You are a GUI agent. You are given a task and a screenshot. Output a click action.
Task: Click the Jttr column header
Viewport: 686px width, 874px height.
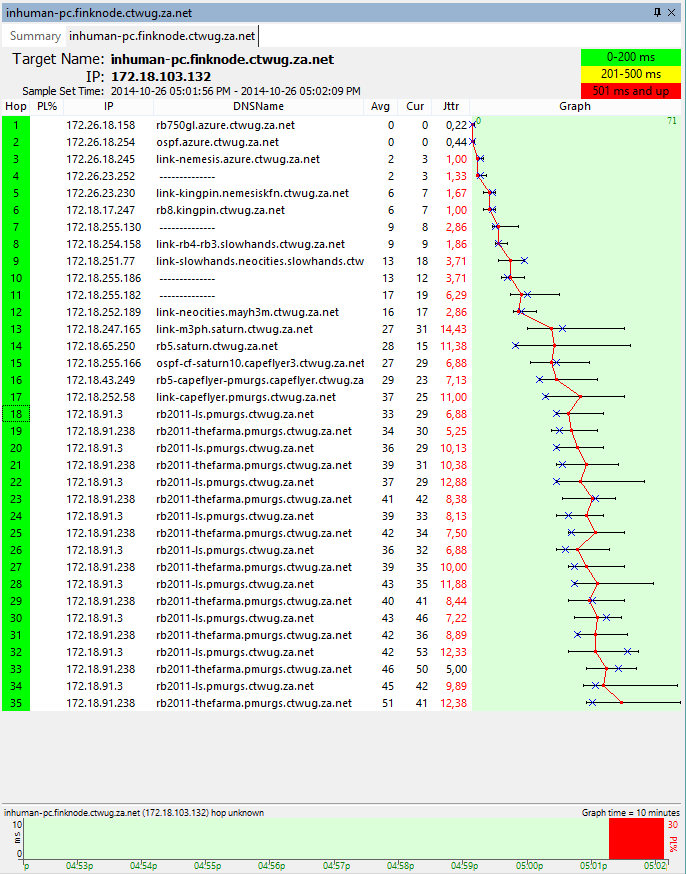451,107
